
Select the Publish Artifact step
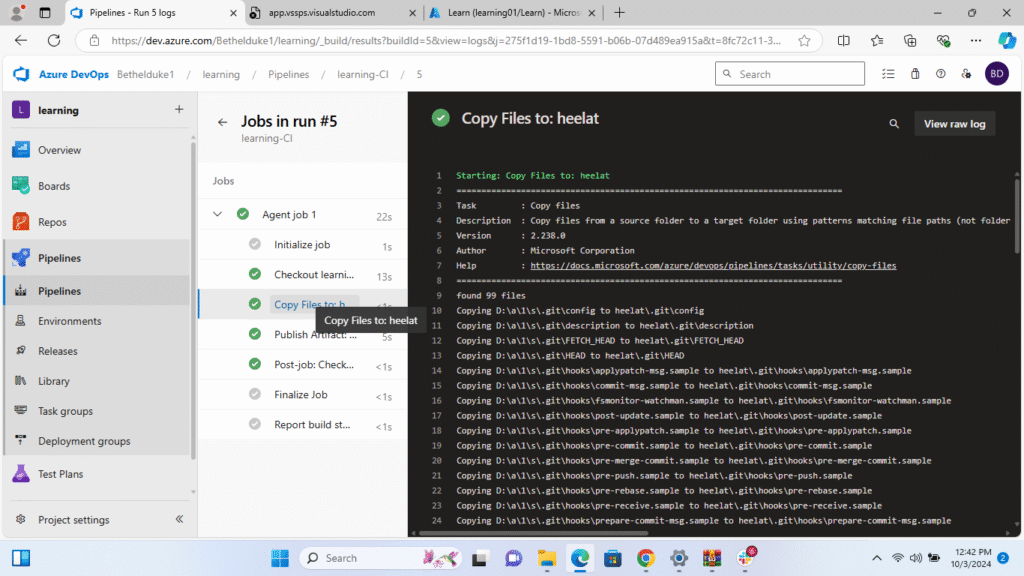click(x=314, y=335)
